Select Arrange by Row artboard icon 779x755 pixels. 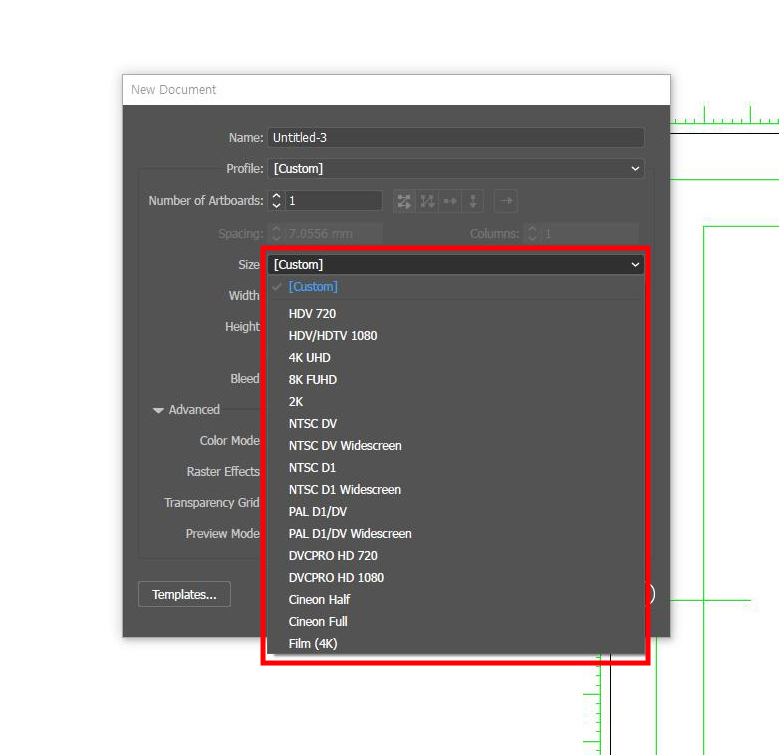[450, 201]
